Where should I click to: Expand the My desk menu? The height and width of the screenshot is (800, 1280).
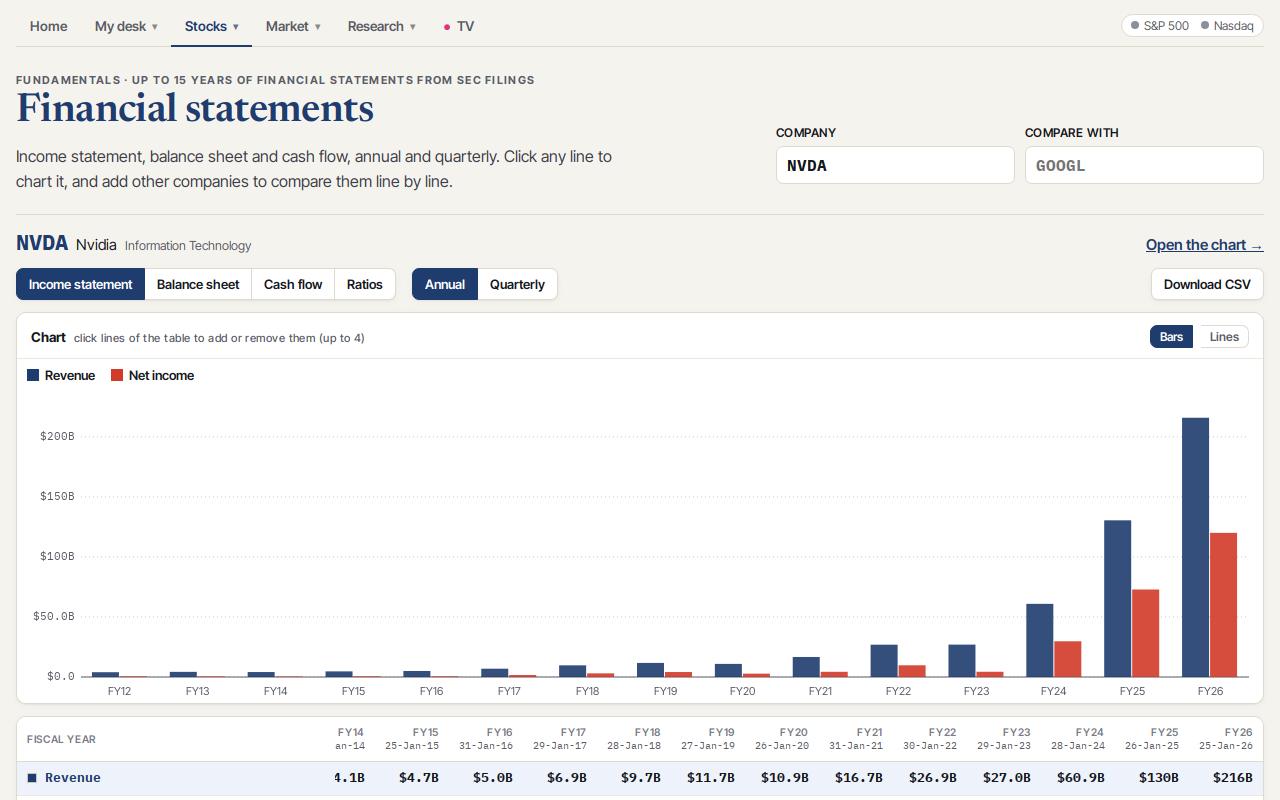[x=126, y=26]
